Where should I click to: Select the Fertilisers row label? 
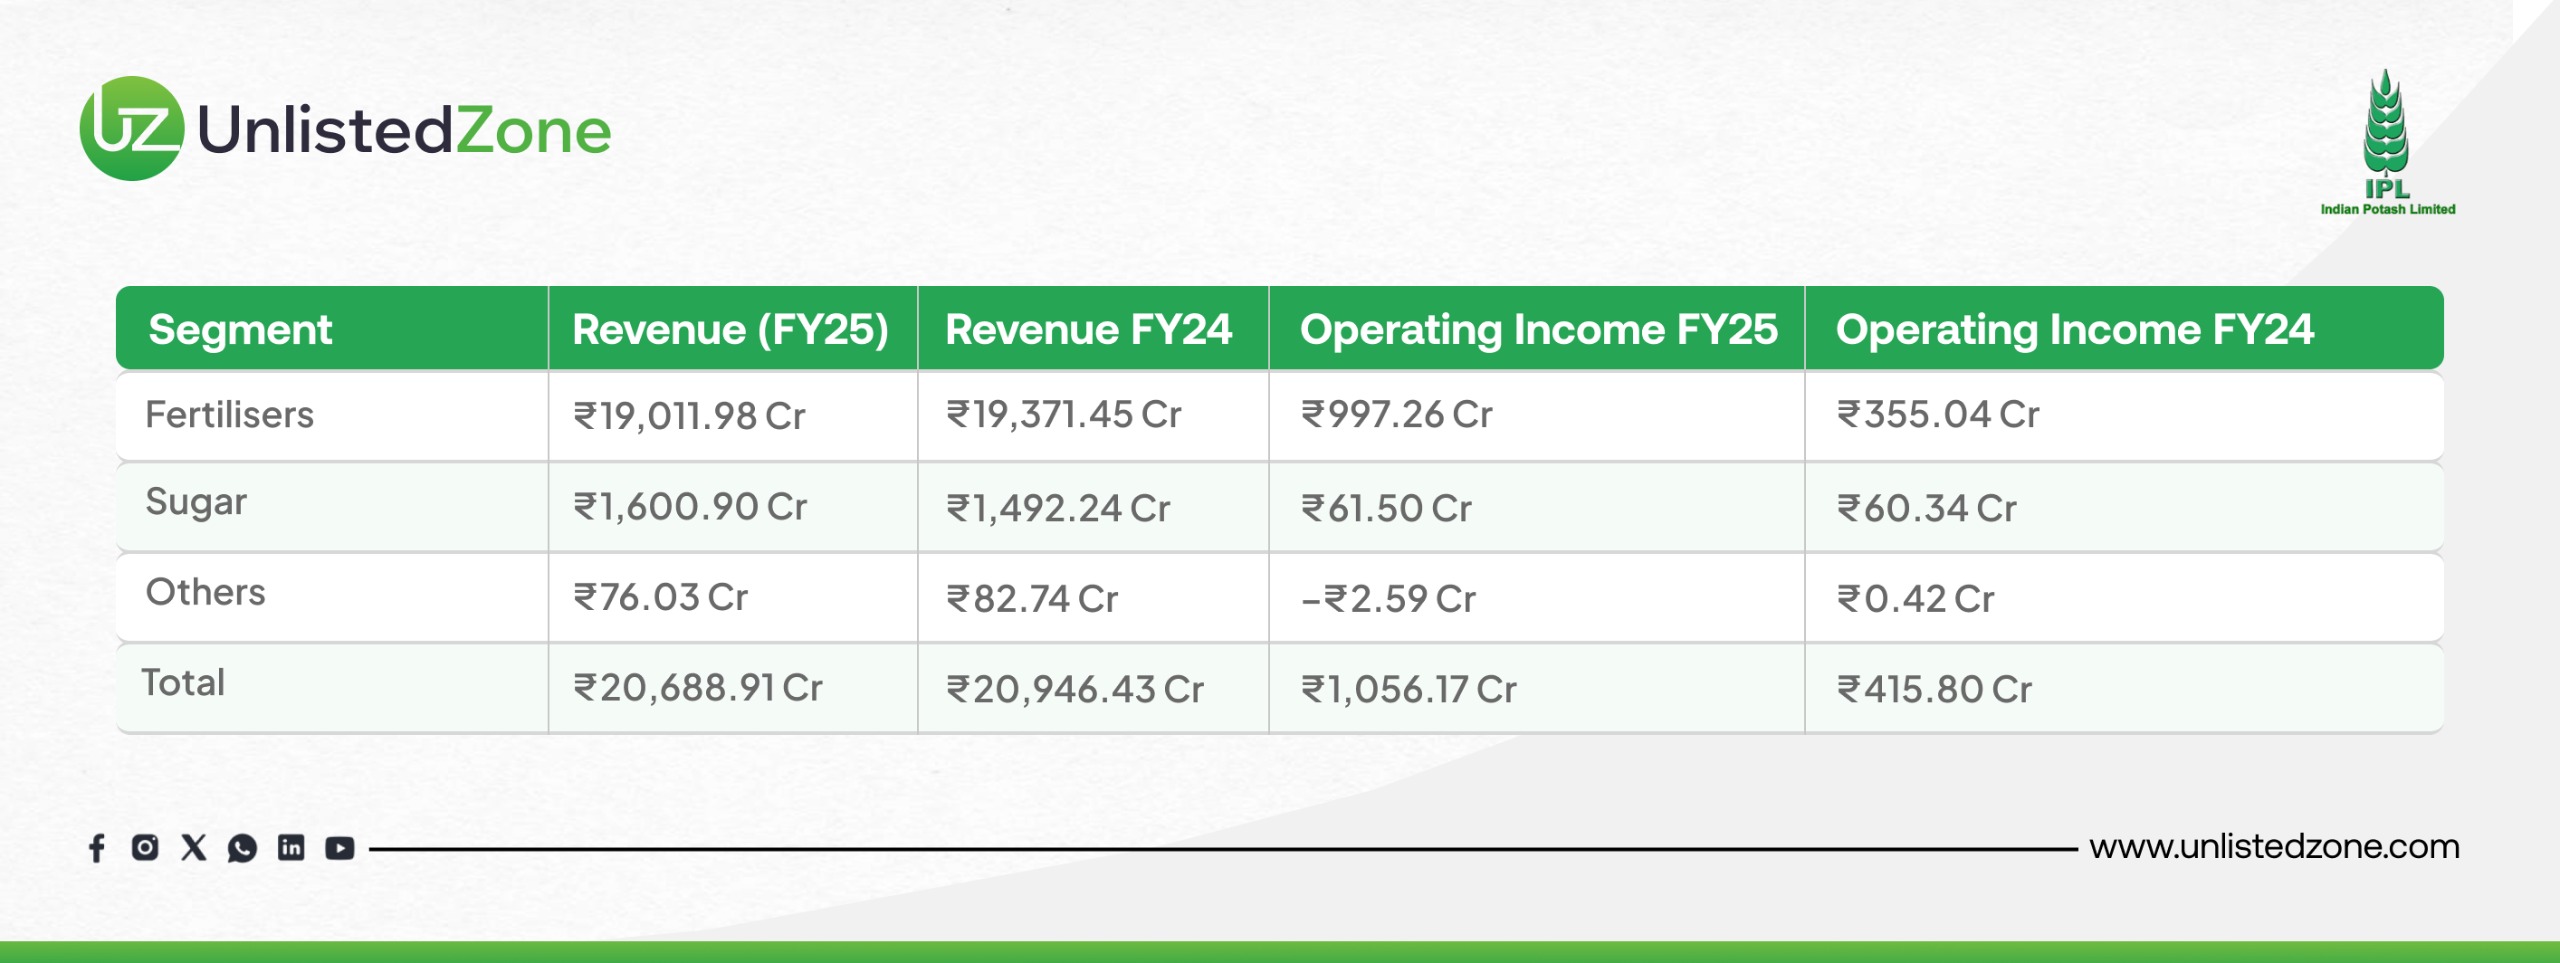pyautogui.click(x=229, y=415)
